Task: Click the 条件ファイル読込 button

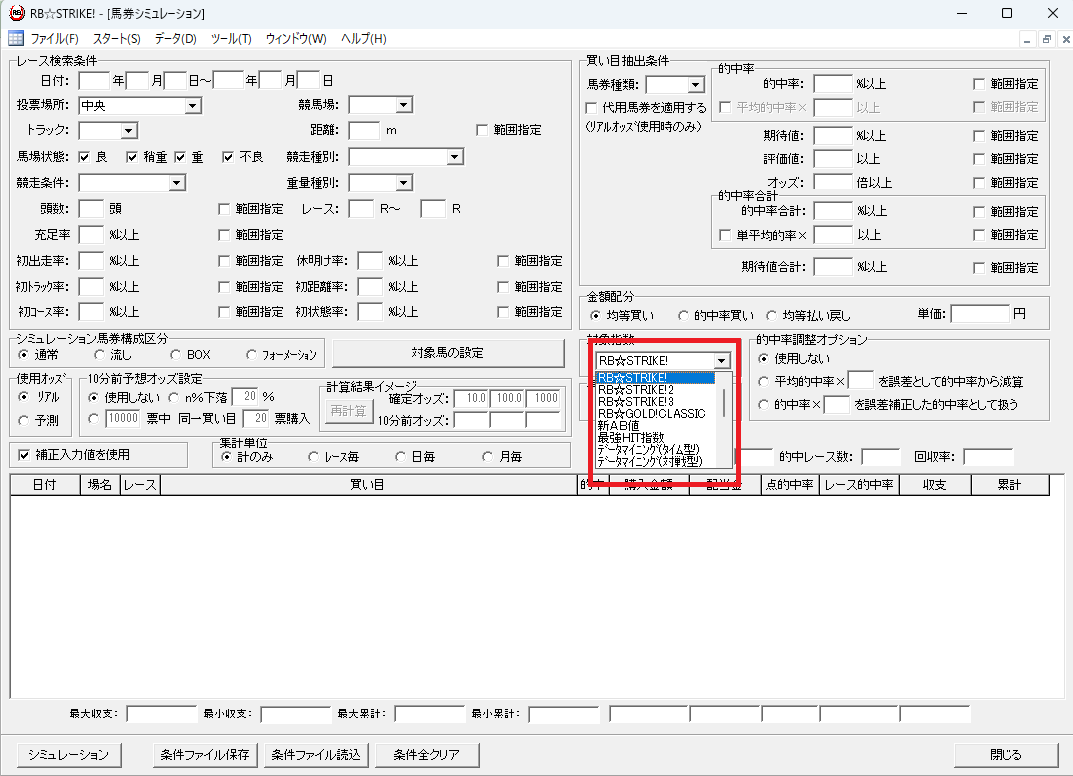Action: 316,755
